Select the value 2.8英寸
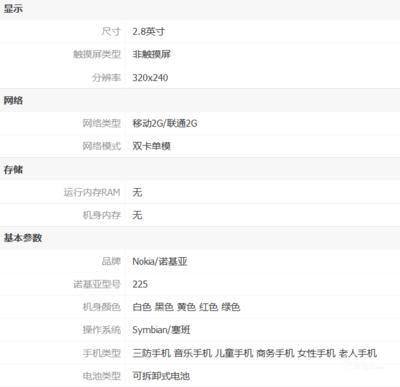This screenshot has height=387, width=400. pos(148,32)
